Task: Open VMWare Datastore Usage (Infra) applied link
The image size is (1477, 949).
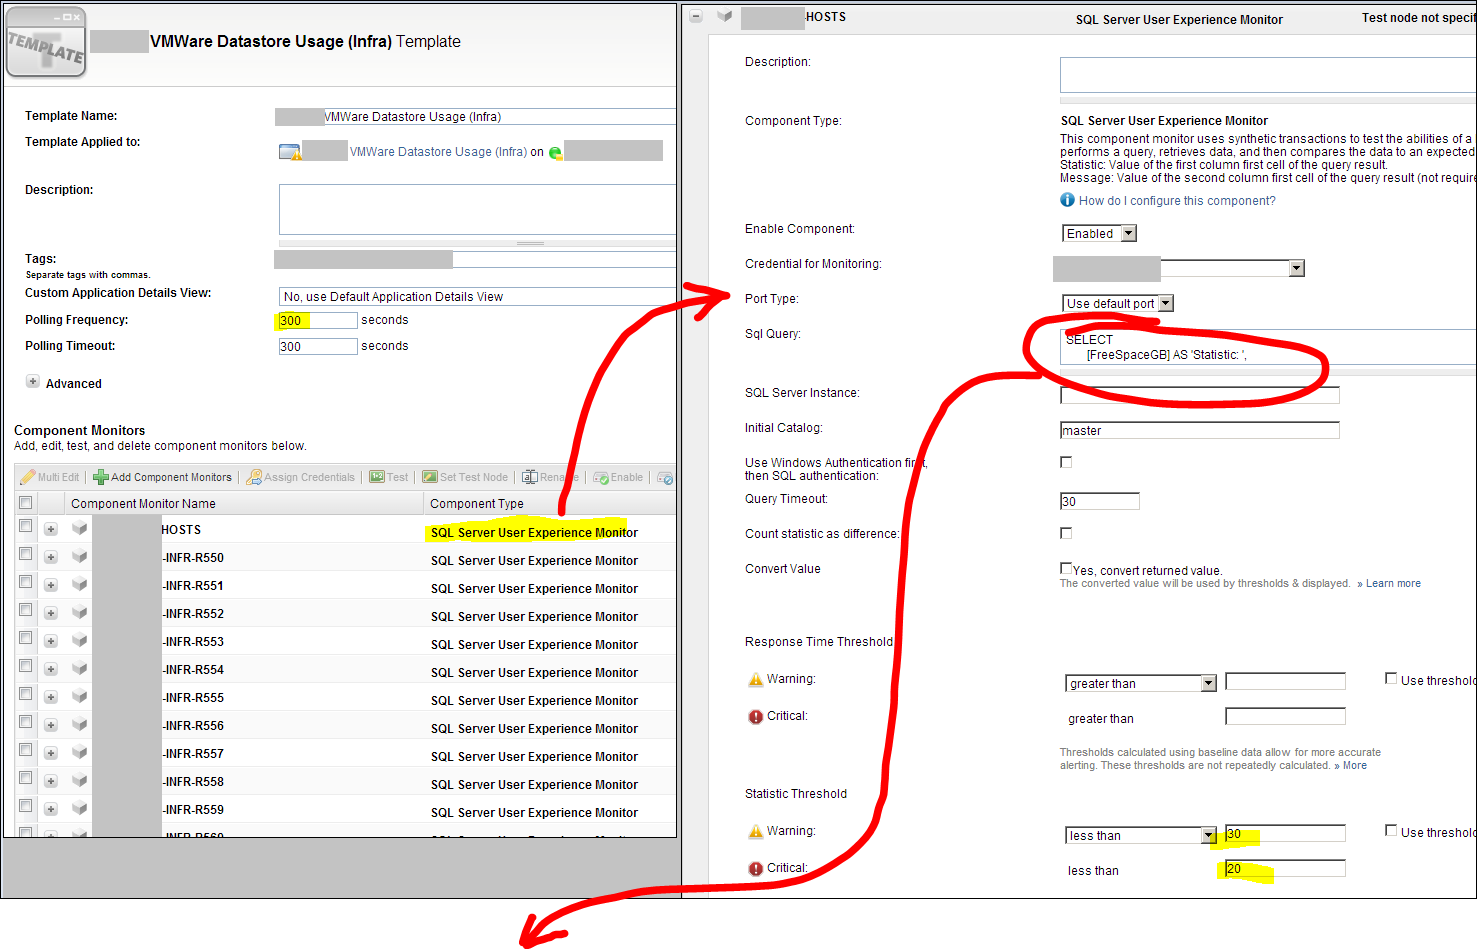Action: (x=438, y=152)
